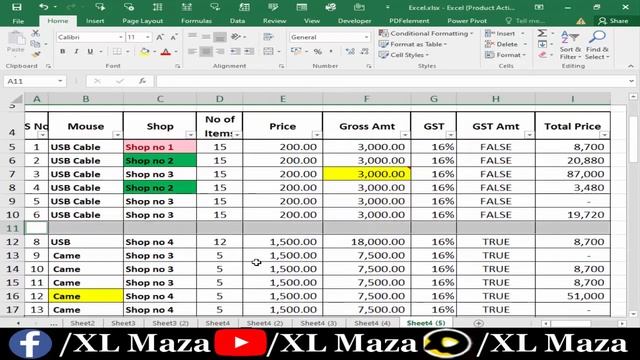Open the Shop column filter dropdown

tap(190, 135)
